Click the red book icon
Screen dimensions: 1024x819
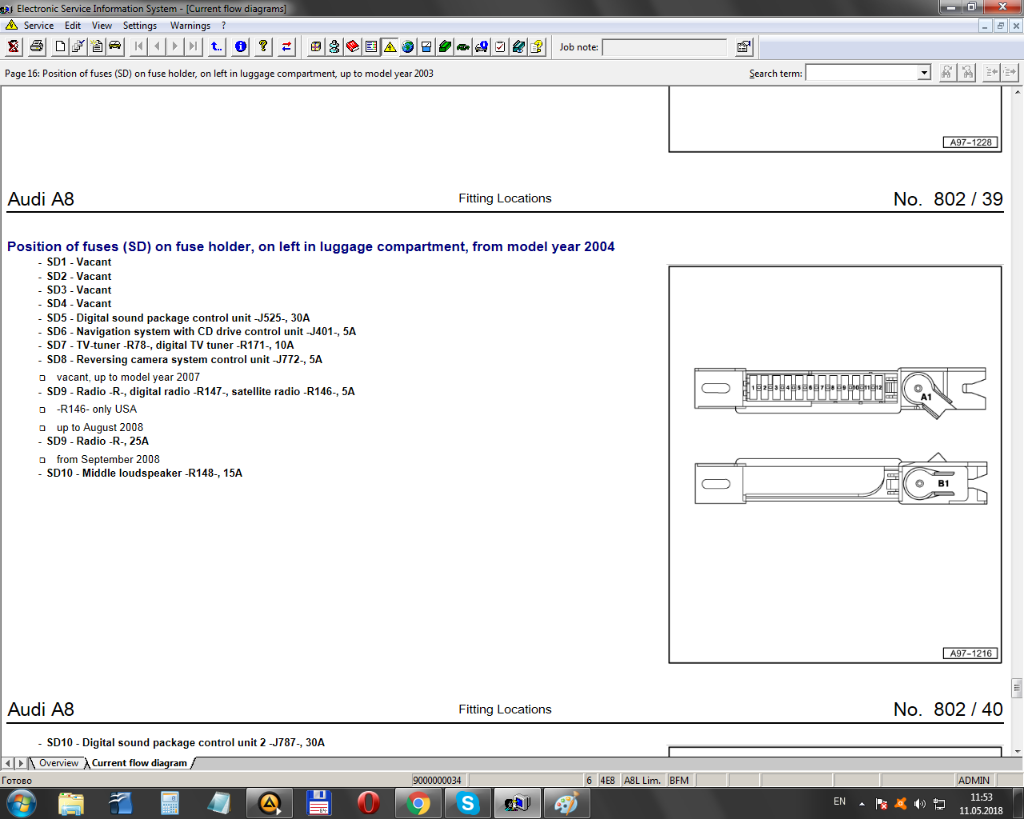pyautogui.click(x=352, y=46)
